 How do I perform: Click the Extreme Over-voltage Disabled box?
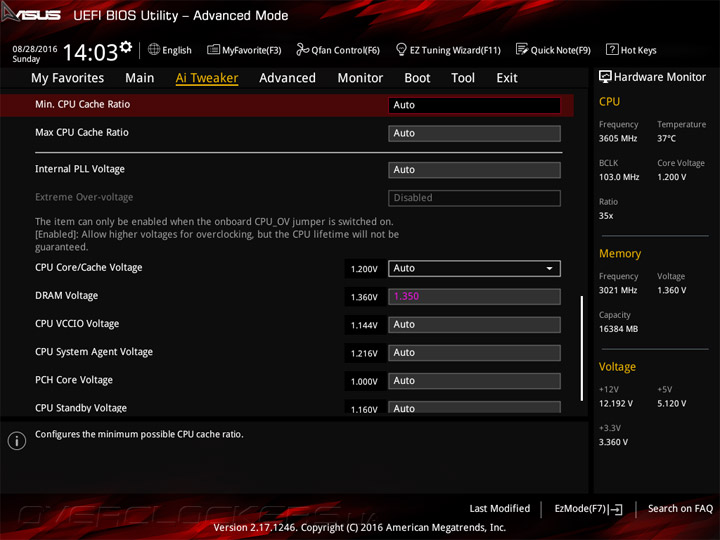point(474,198)
